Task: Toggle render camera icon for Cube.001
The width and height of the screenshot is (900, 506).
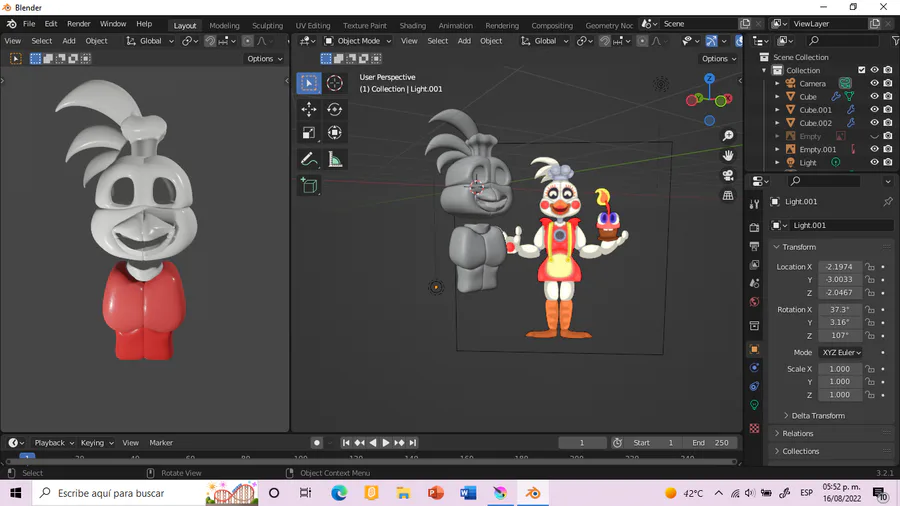Action: [x=888, y=110]
